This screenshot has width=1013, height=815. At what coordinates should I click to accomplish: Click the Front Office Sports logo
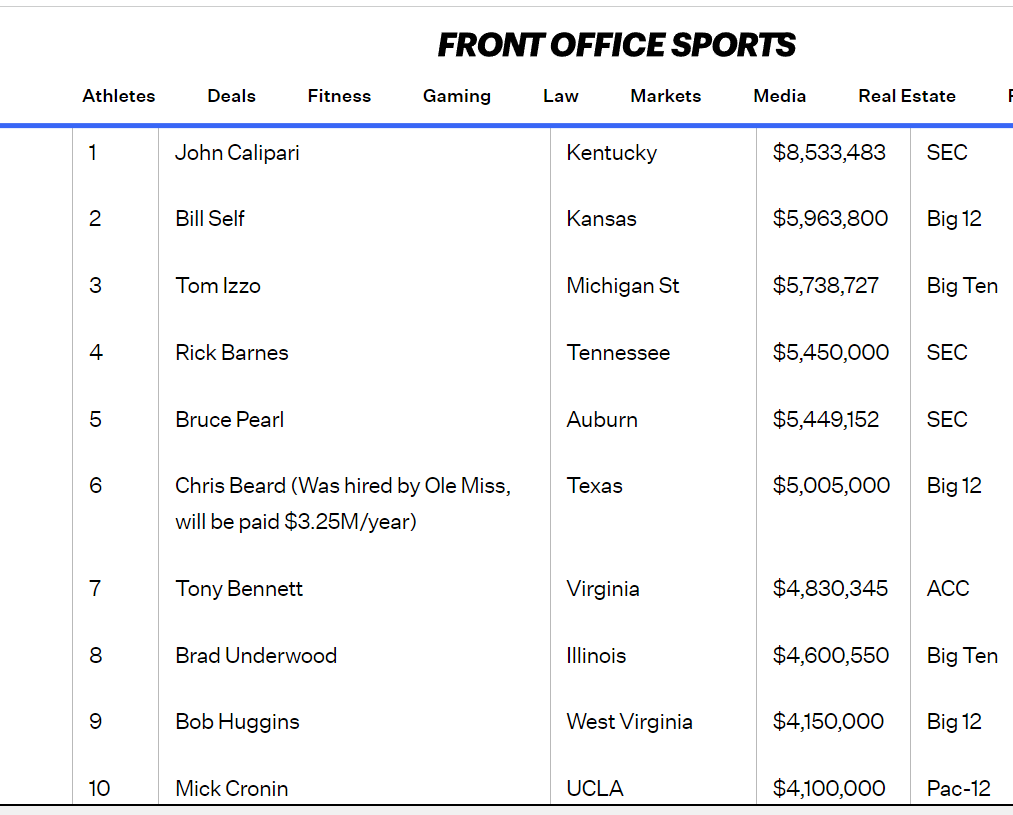617,45
